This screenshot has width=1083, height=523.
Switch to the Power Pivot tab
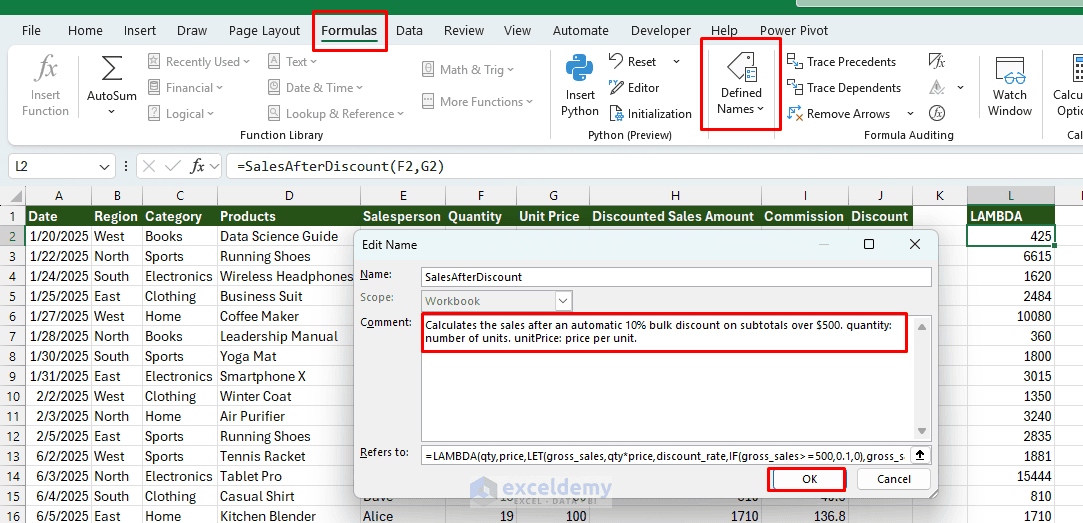click(794, 30)
